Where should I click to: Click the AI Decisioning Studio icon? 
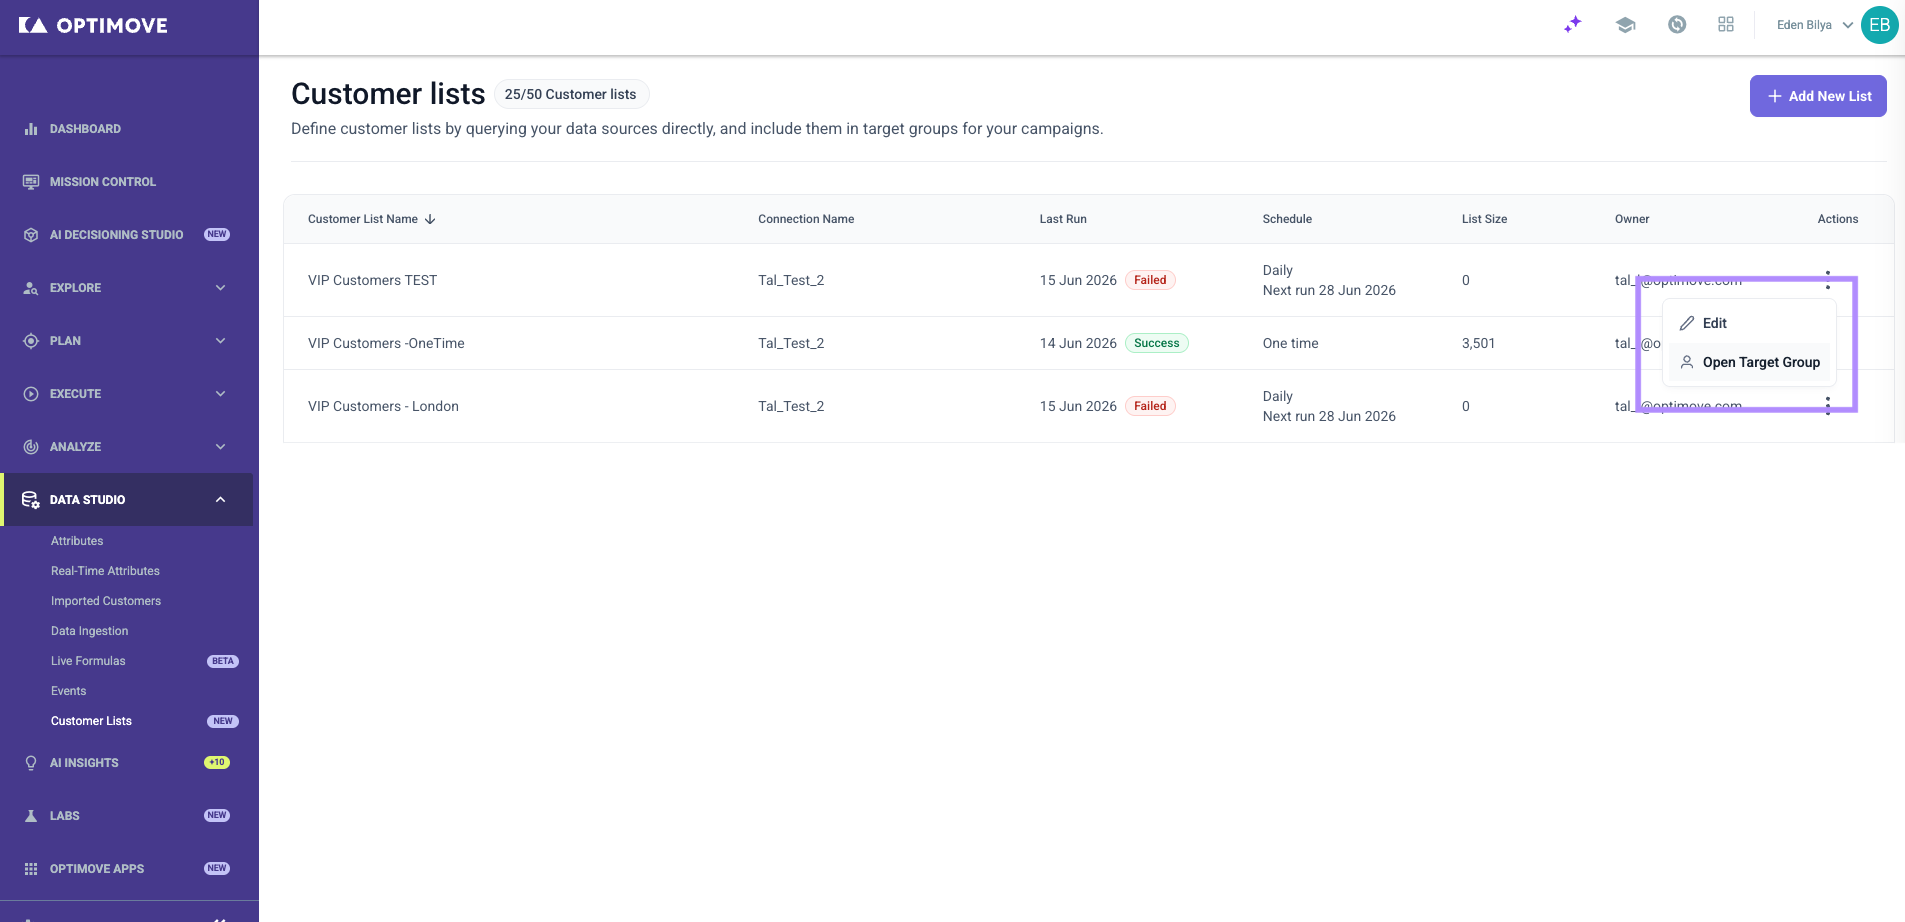31,235
